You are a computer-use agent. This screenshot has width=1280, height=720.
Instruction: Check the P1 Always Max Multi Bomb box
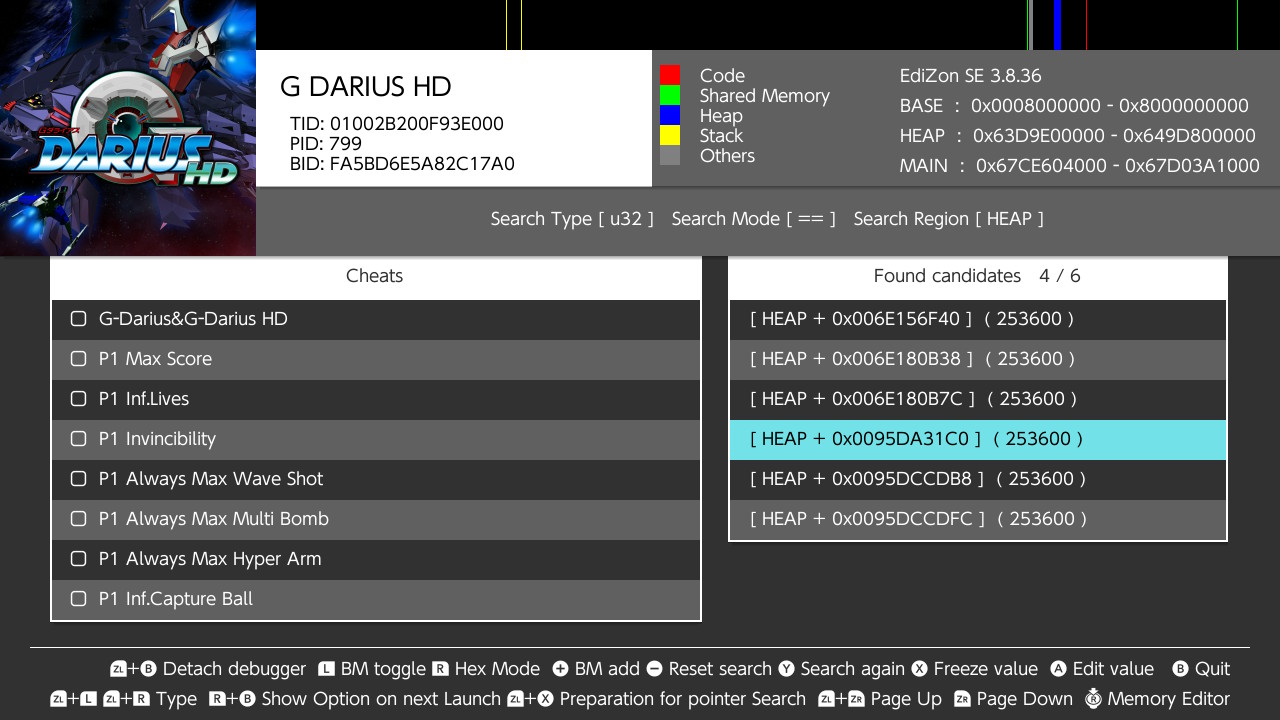79,519
